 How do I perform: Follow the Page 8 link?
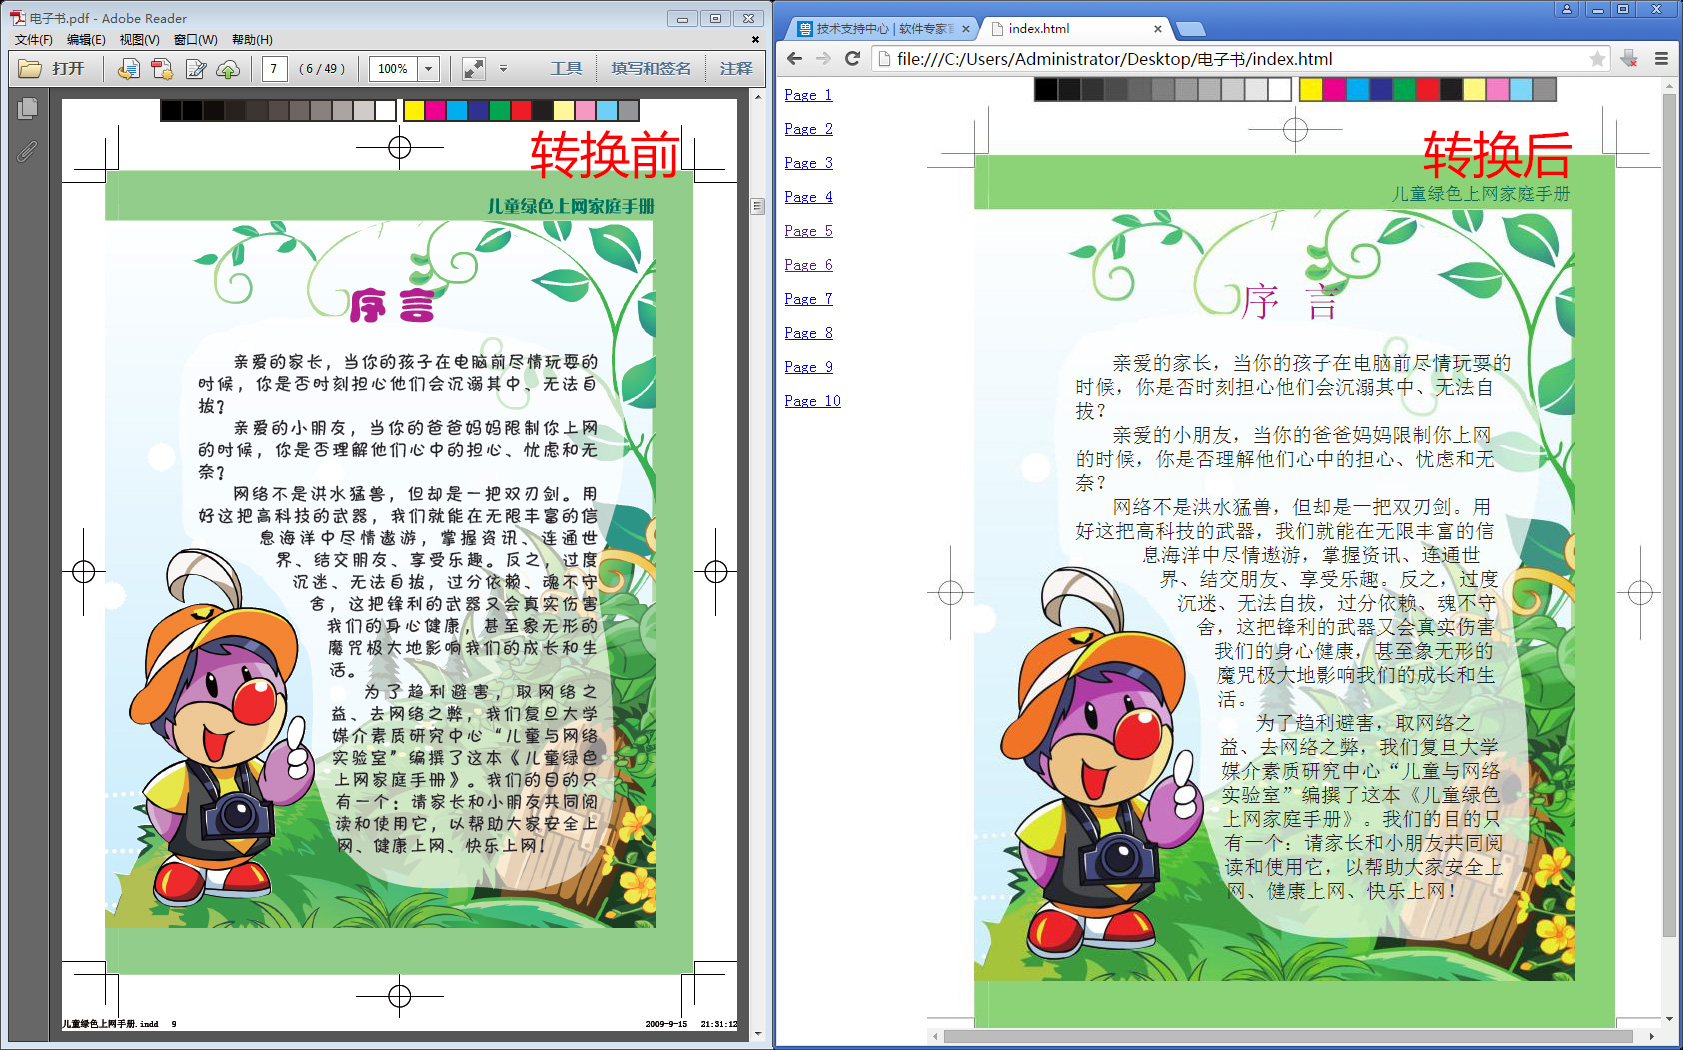point(808,332)
